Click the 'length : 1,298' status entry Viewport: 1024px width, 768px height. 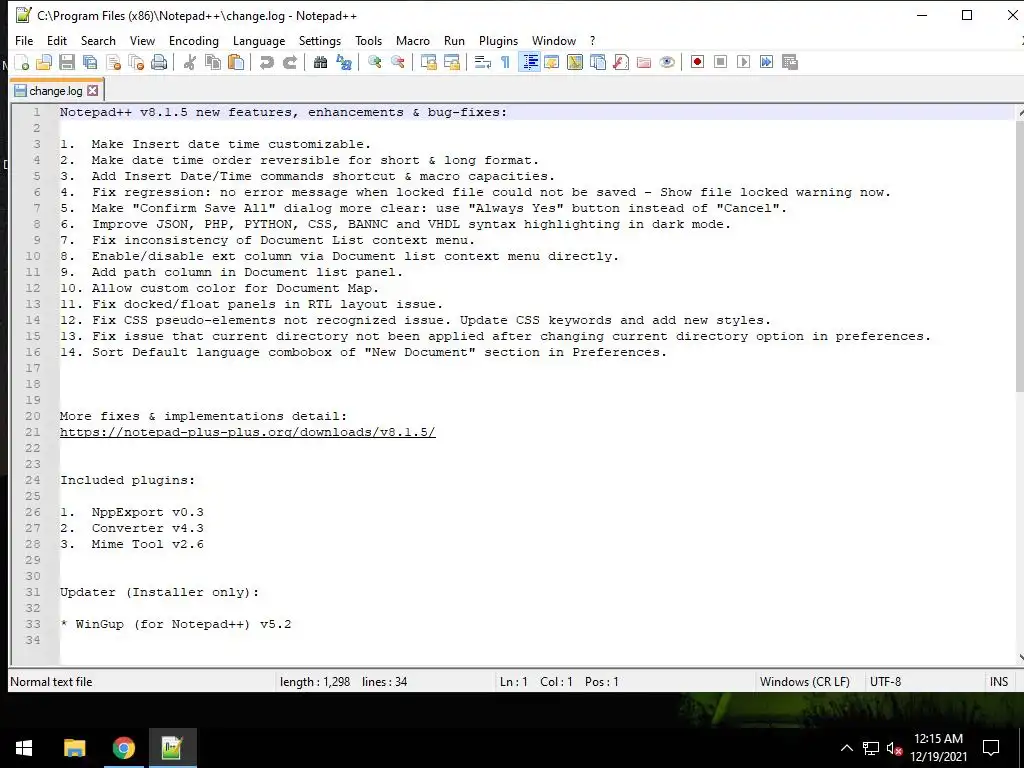[315, 682]
